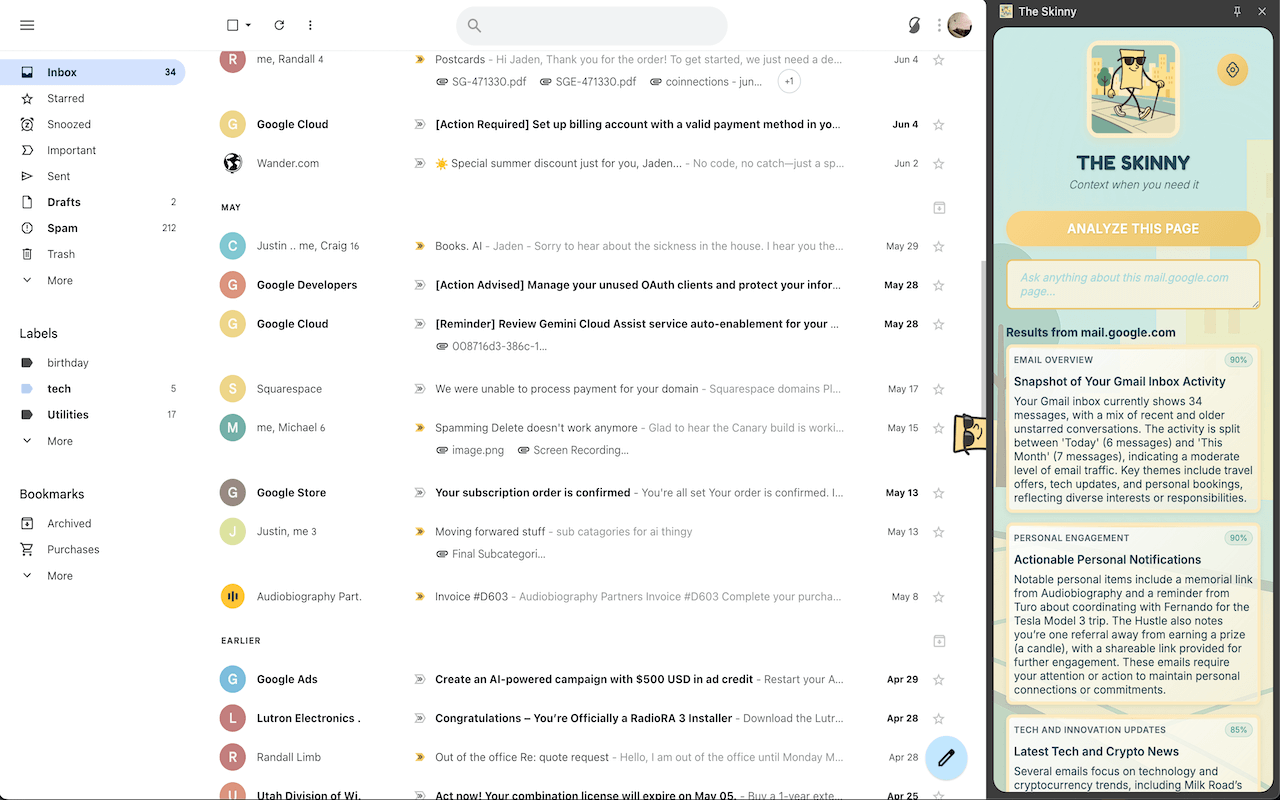1280x800 pixels.
Task: Open Final Subcategori... attachment chip
Action: (x=491, y=554)
